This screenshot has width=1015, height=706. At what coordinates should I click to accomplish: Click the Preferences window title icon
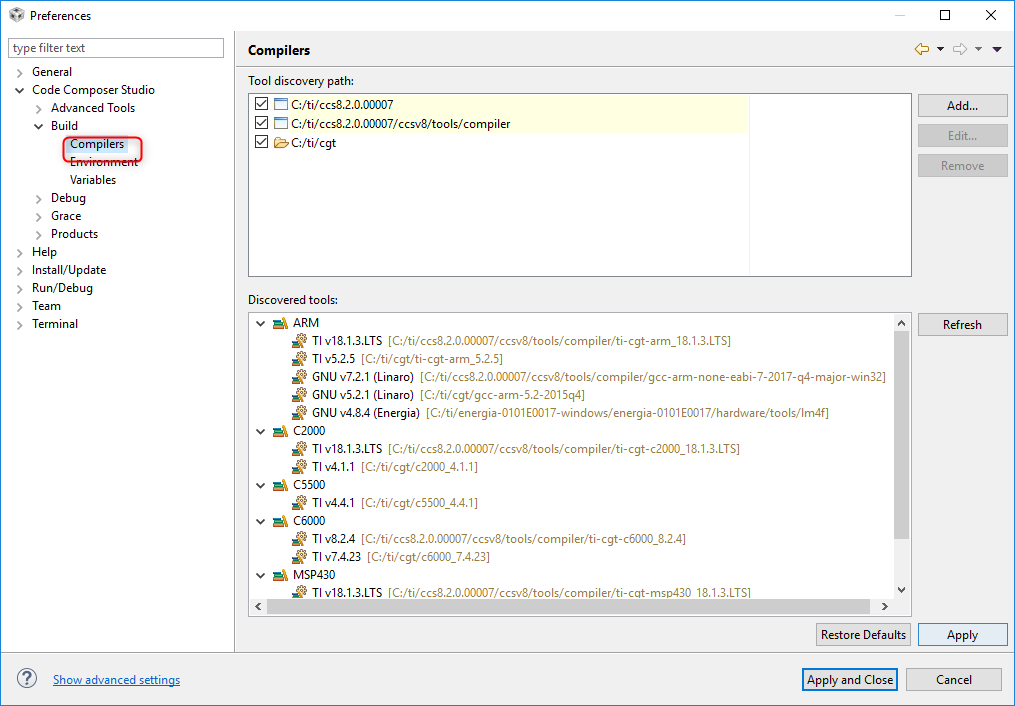coord(16,15)
